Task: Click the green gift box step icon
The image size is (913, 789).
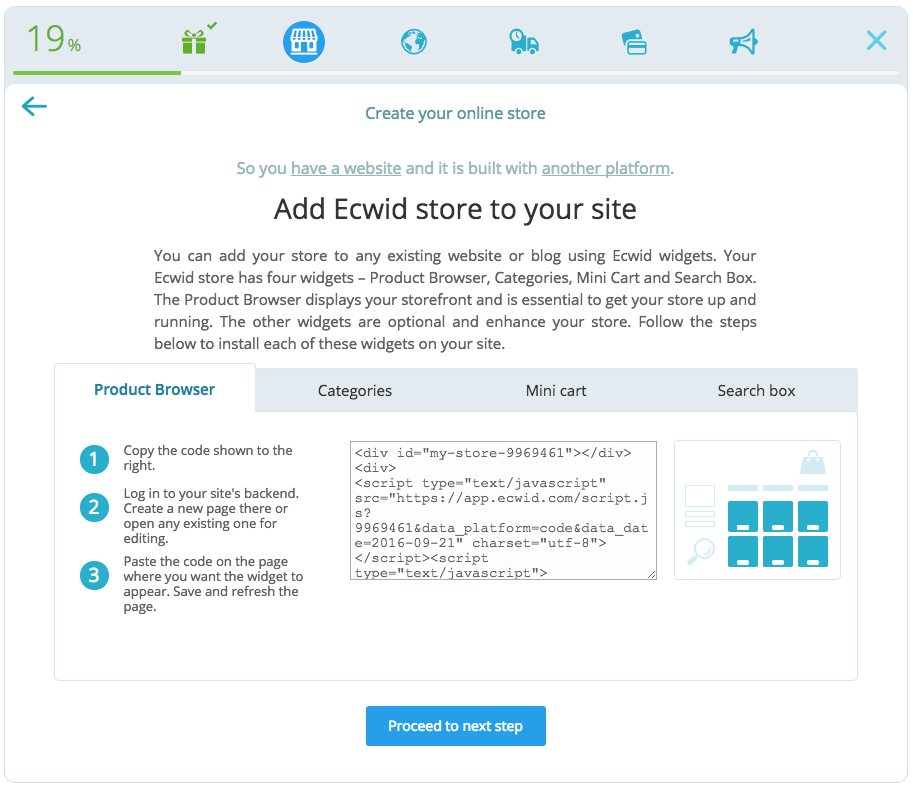Action: coord(194,42)
